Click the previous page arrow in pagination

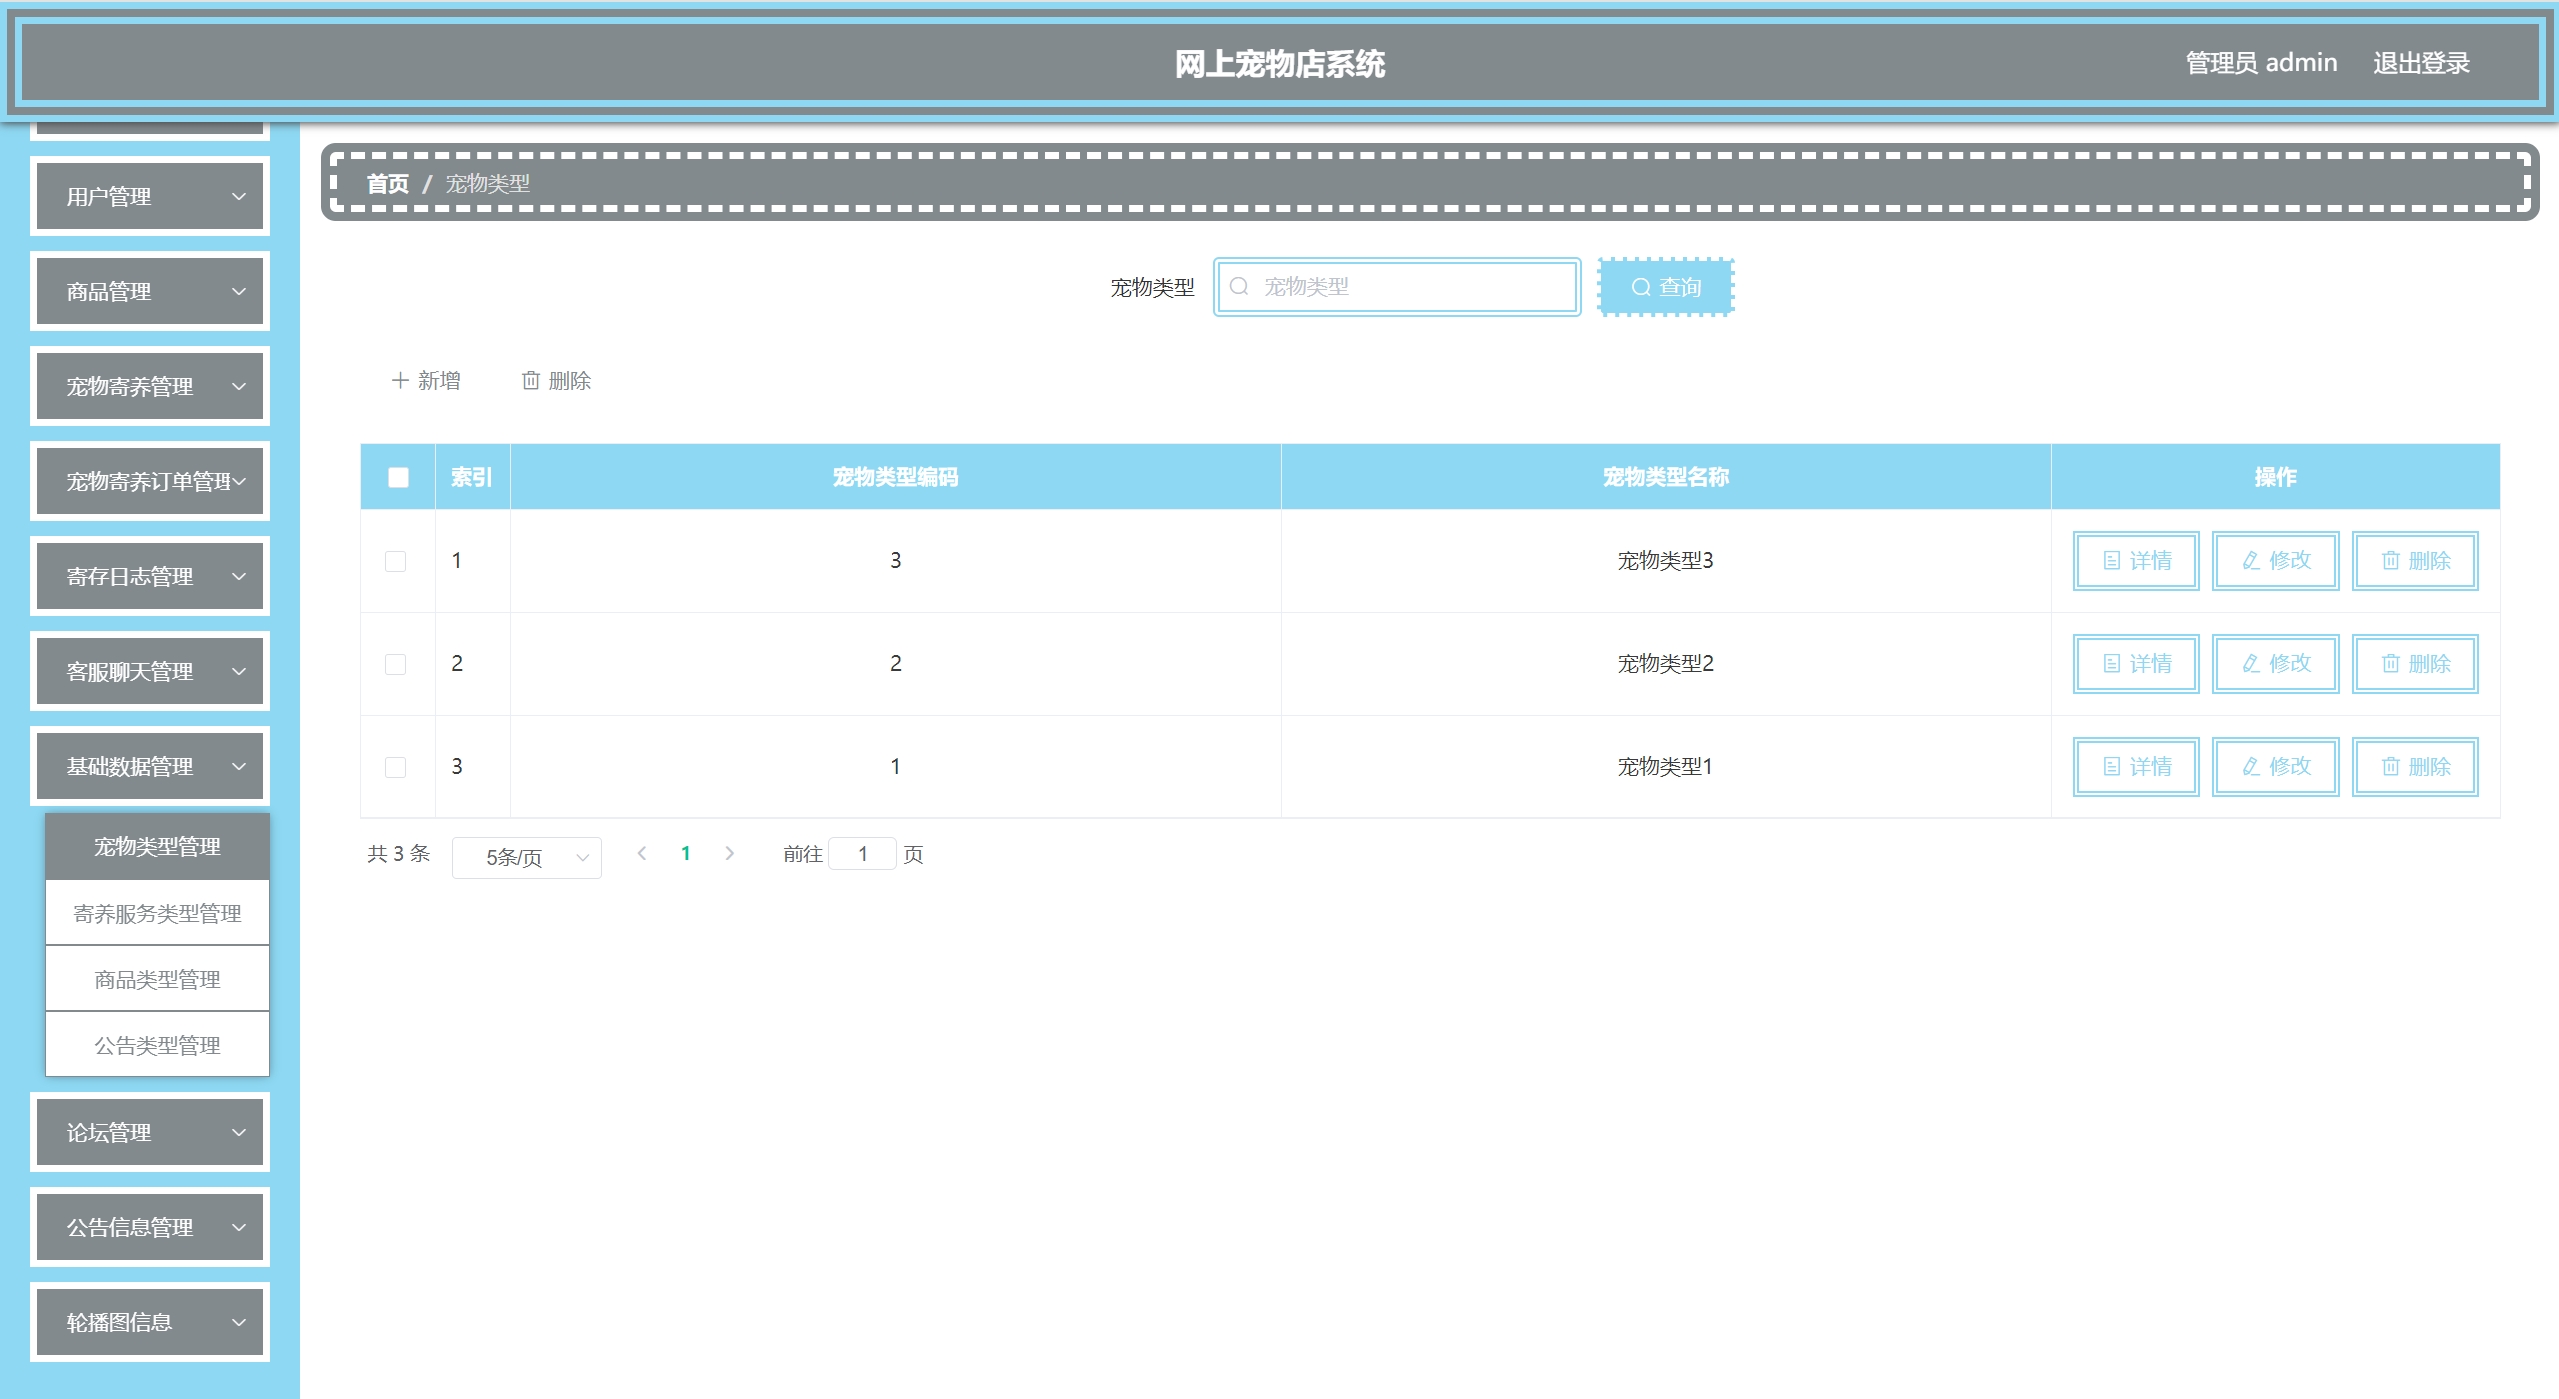coord(642,853)
